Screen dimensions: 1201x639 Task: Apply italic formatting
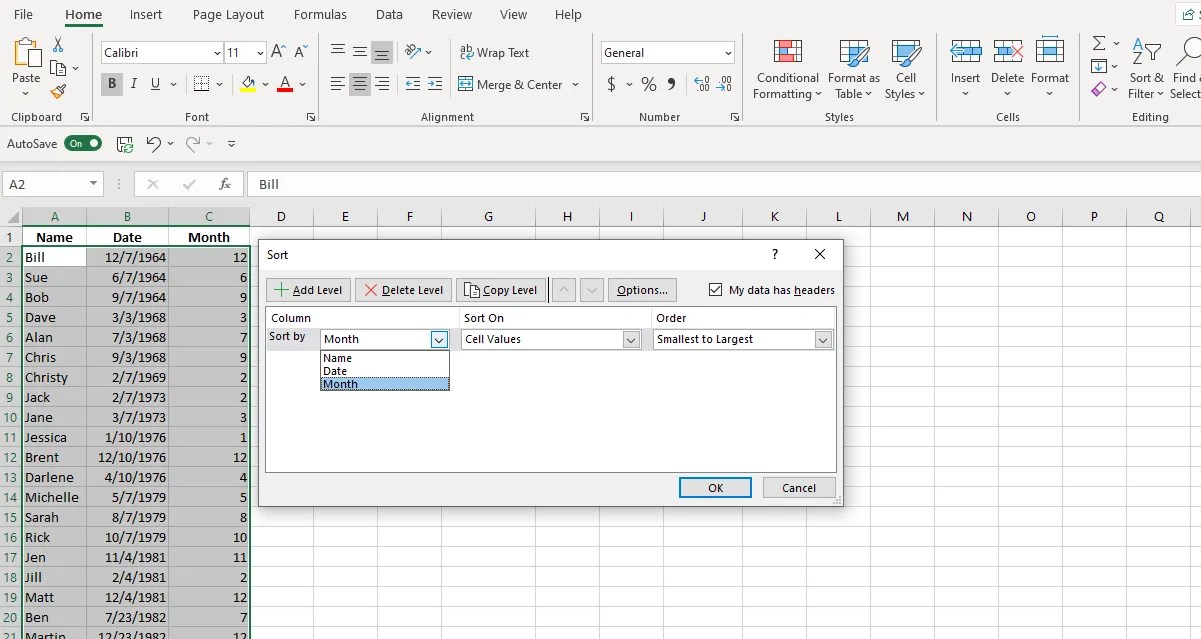133,84
